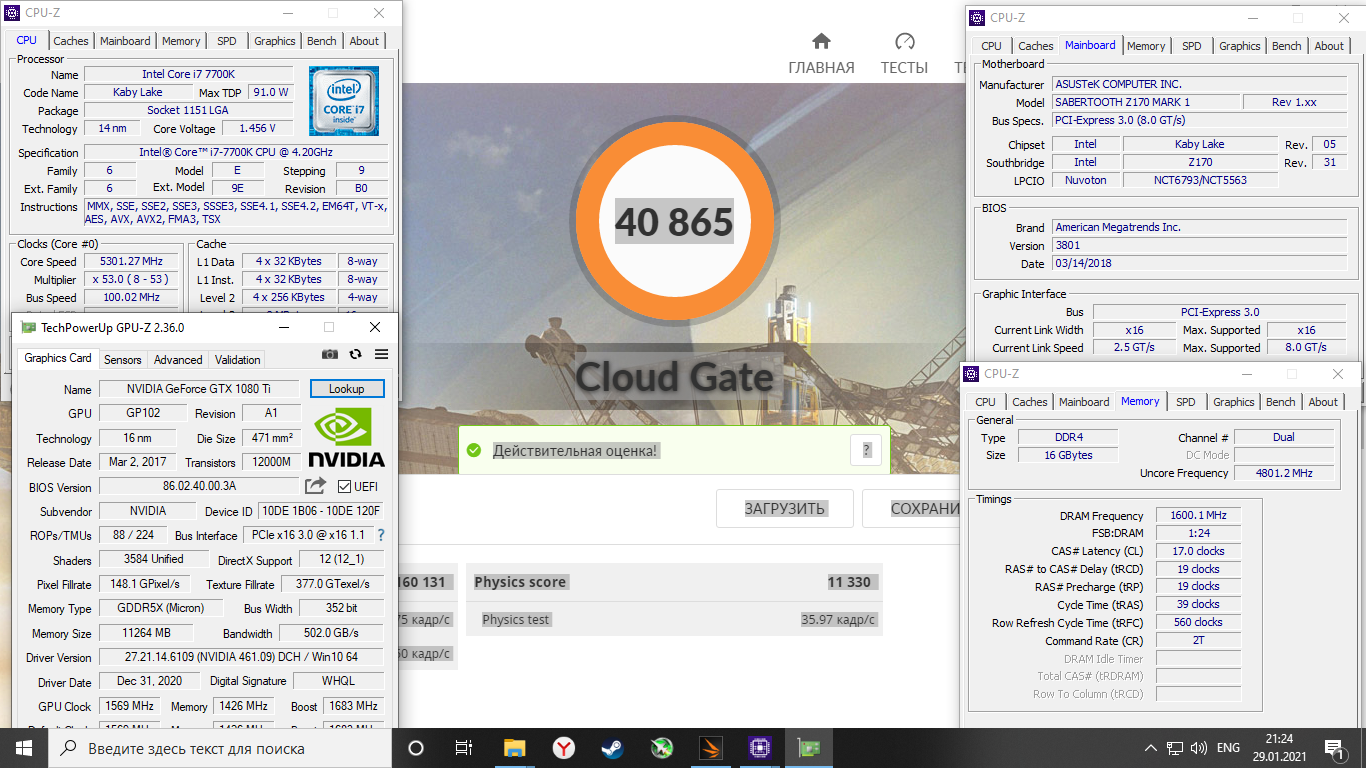The height and width of the screenshot is (768, 1366).
Task: Click the Physics test 35.97 кадр/с row
Action: [673, 619]
